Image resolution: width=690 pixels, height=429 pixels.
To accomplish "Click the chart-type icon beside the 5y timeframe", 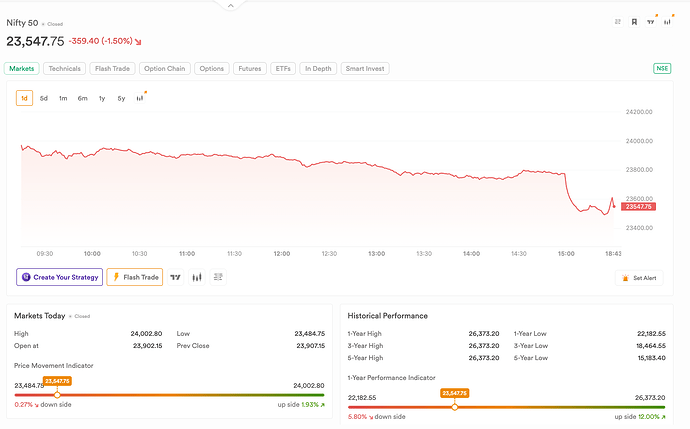I will (x=140, y=98).
